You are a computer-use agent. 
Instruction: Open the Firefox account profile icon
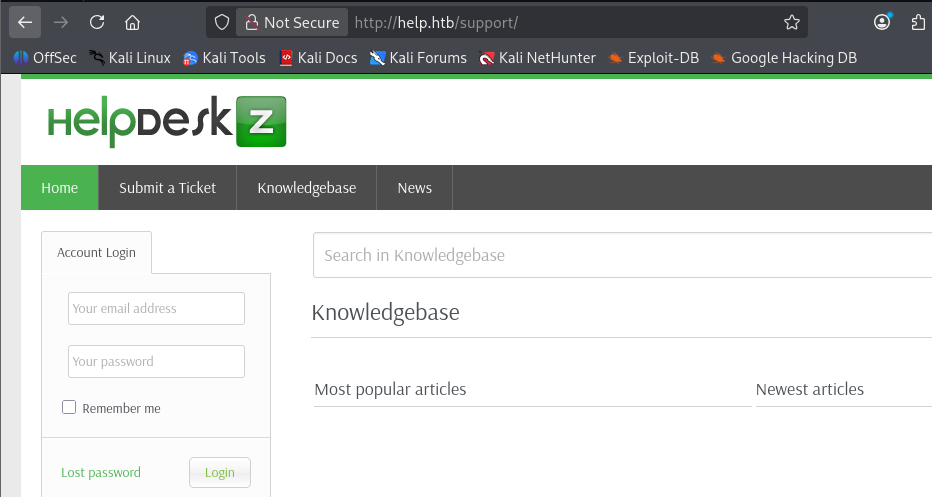click(882, 22)
